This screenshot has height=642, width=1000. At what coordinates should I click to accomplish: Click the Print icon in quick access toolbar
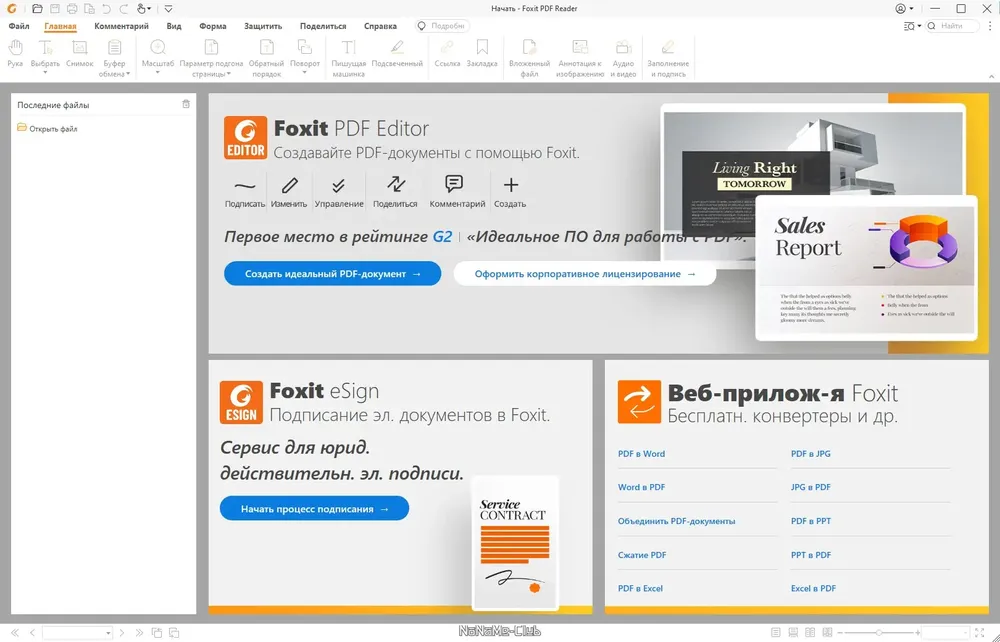click(x=72, y=9)
